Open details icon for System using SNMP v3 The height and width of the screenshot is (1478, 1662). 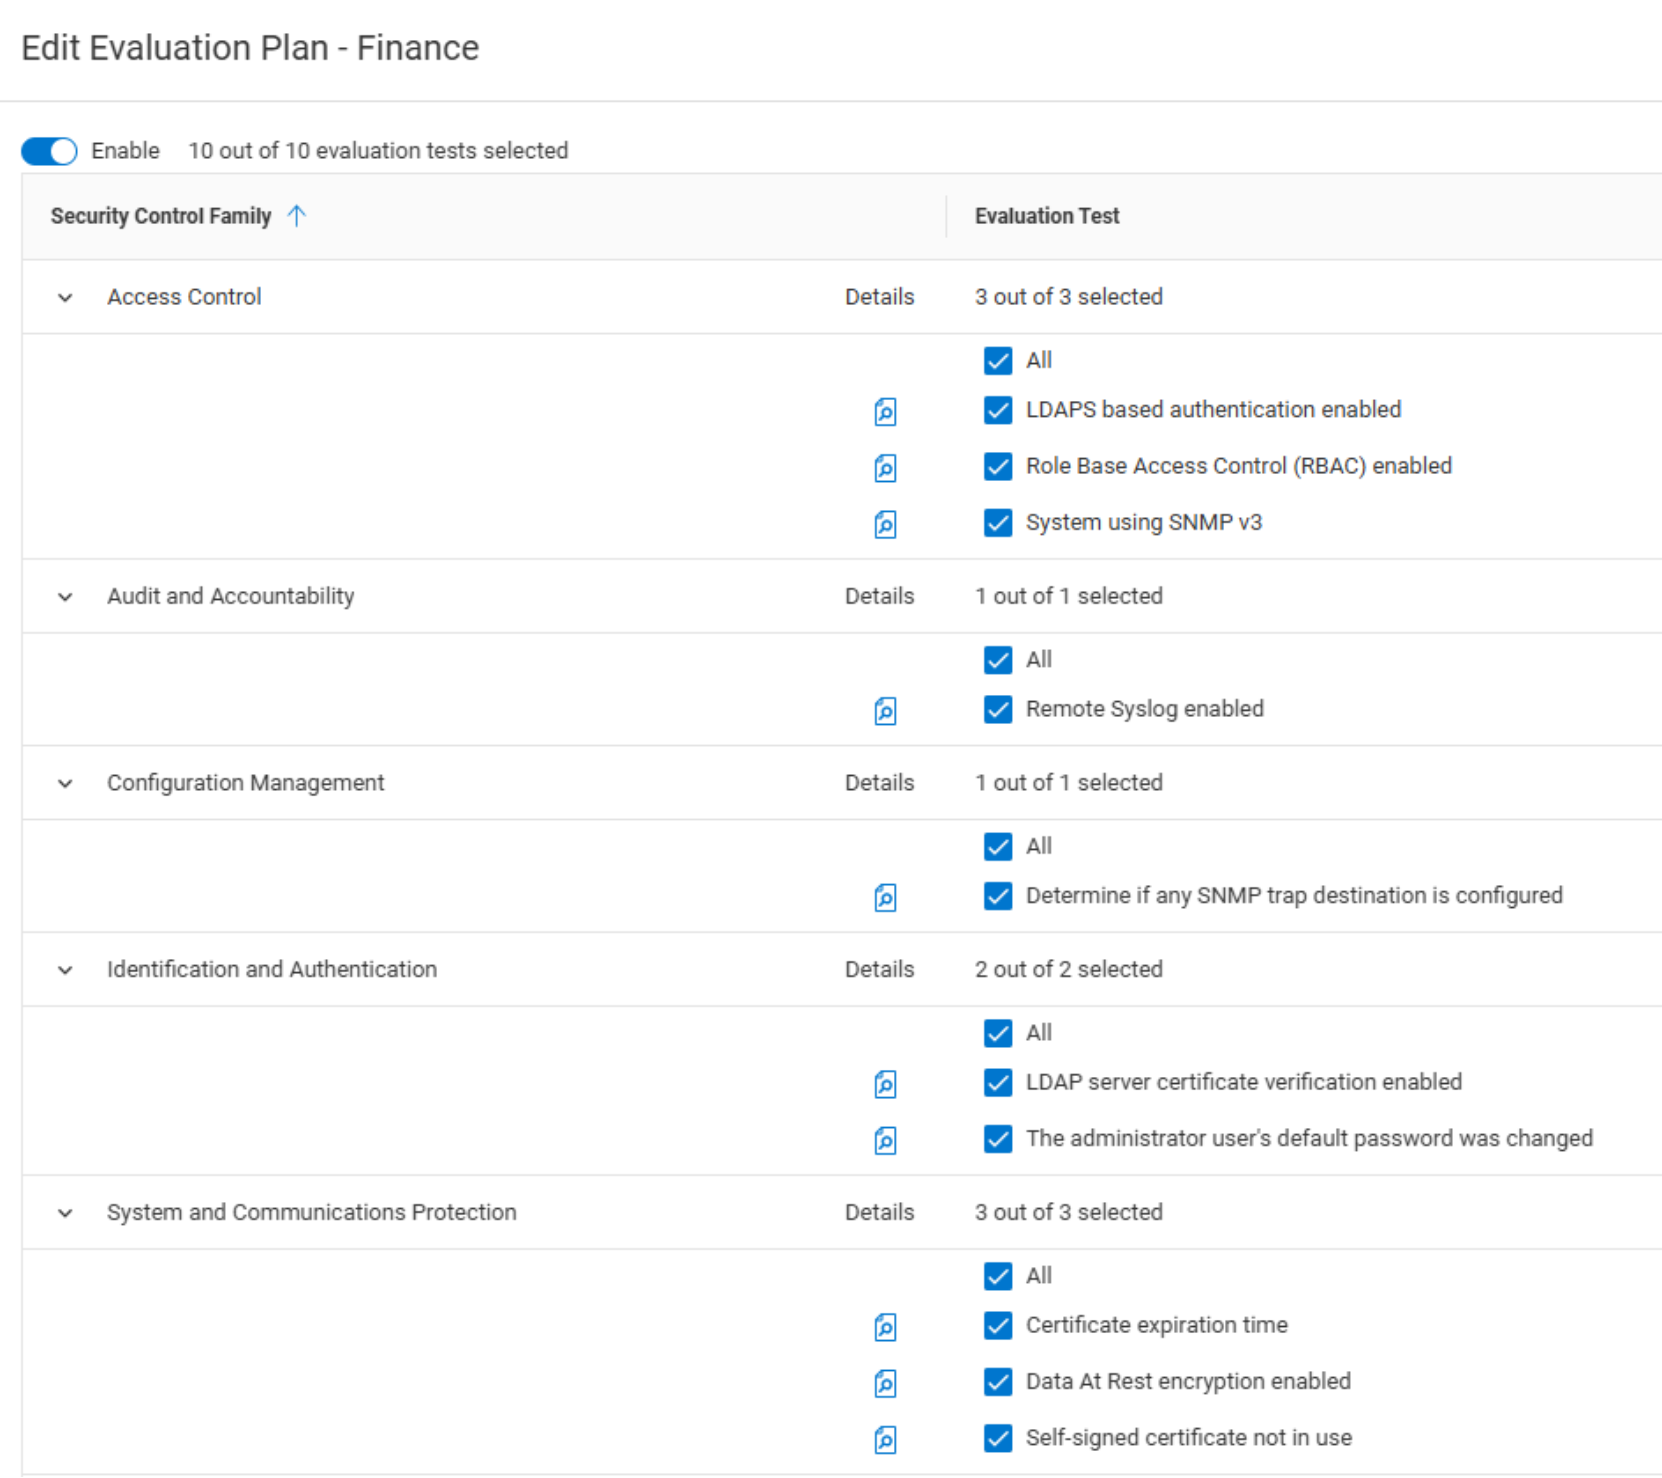pyautogui.click(x=885, y=524)
